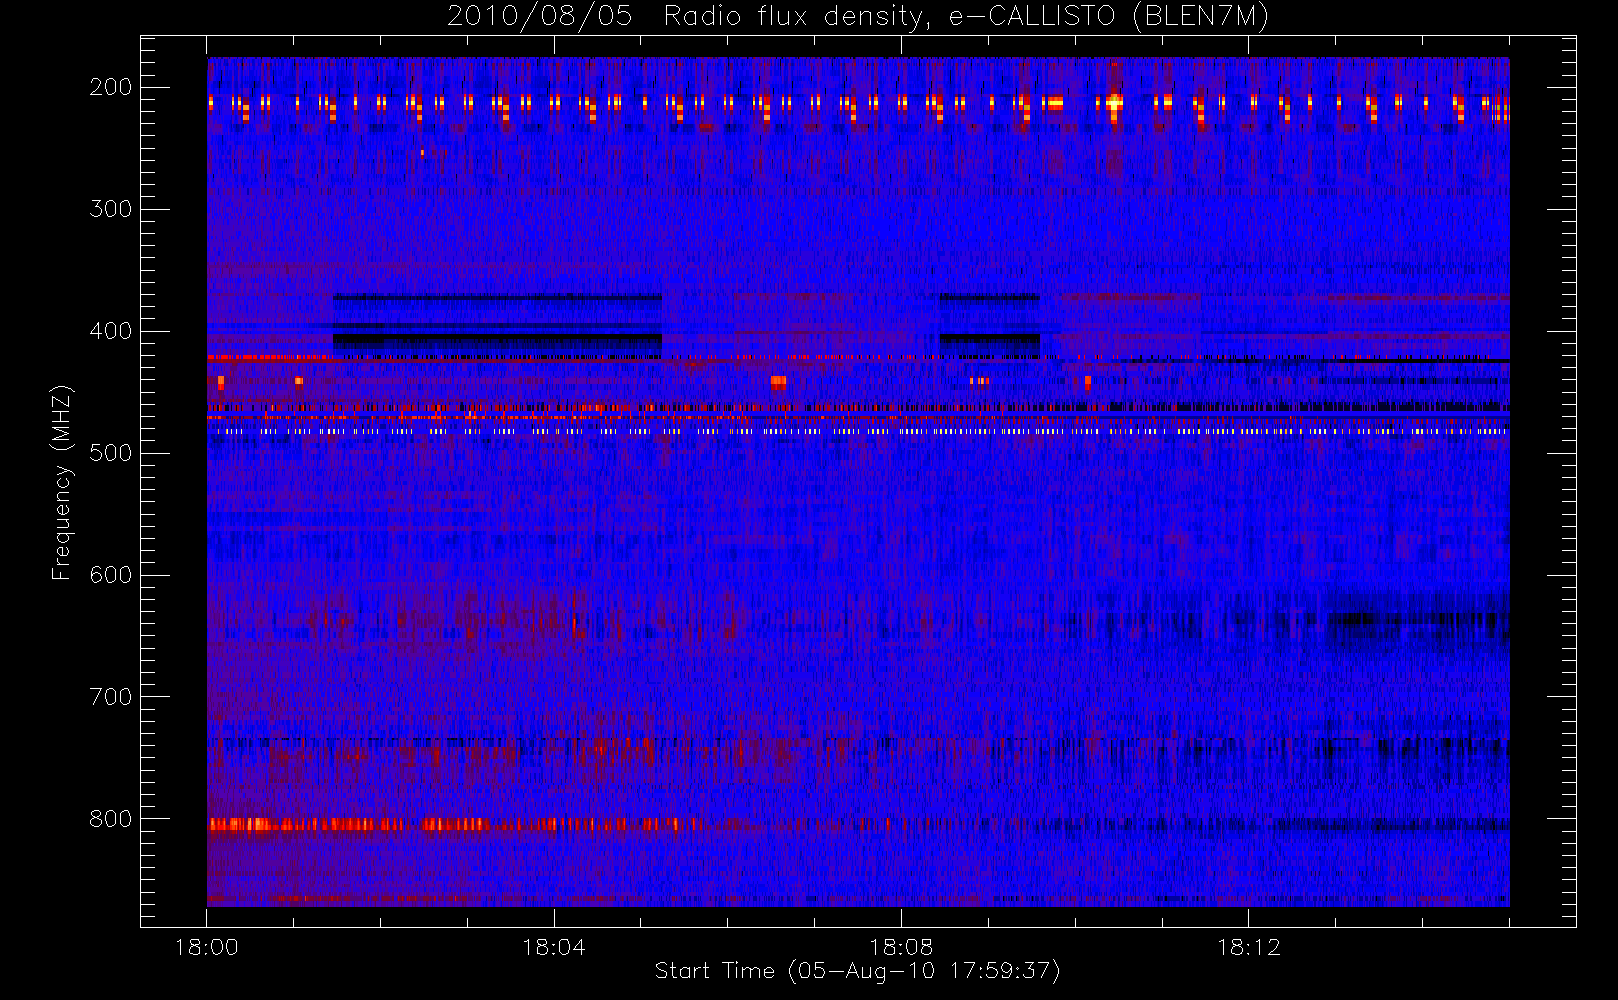Click the 400 frequency tick label
The image size is (1618, 1000).
pos(111,331)
